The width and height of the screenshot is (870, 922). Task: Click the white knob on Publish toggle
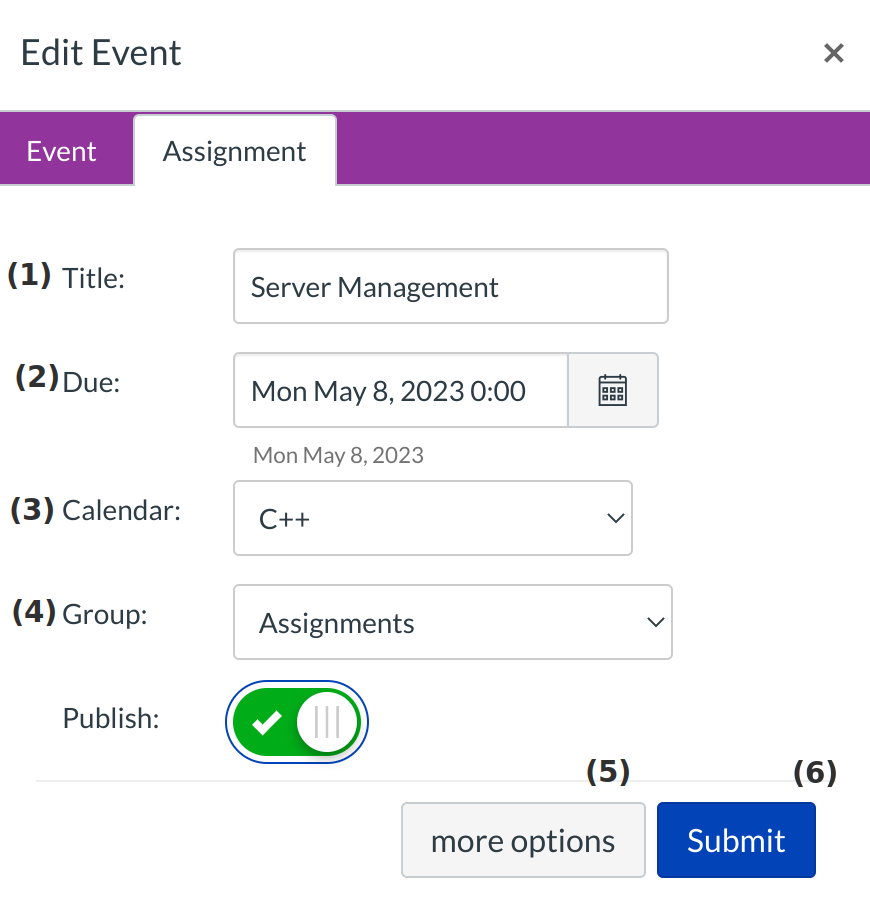(x=327, y=722)
